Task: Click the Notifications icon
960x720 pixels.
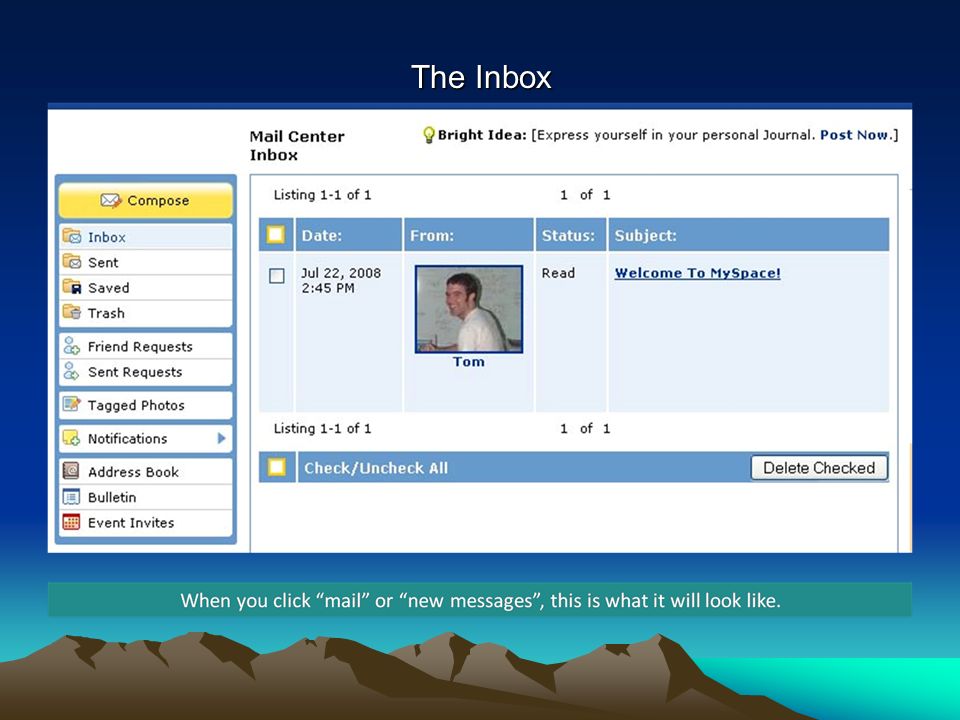Action: 72,438
